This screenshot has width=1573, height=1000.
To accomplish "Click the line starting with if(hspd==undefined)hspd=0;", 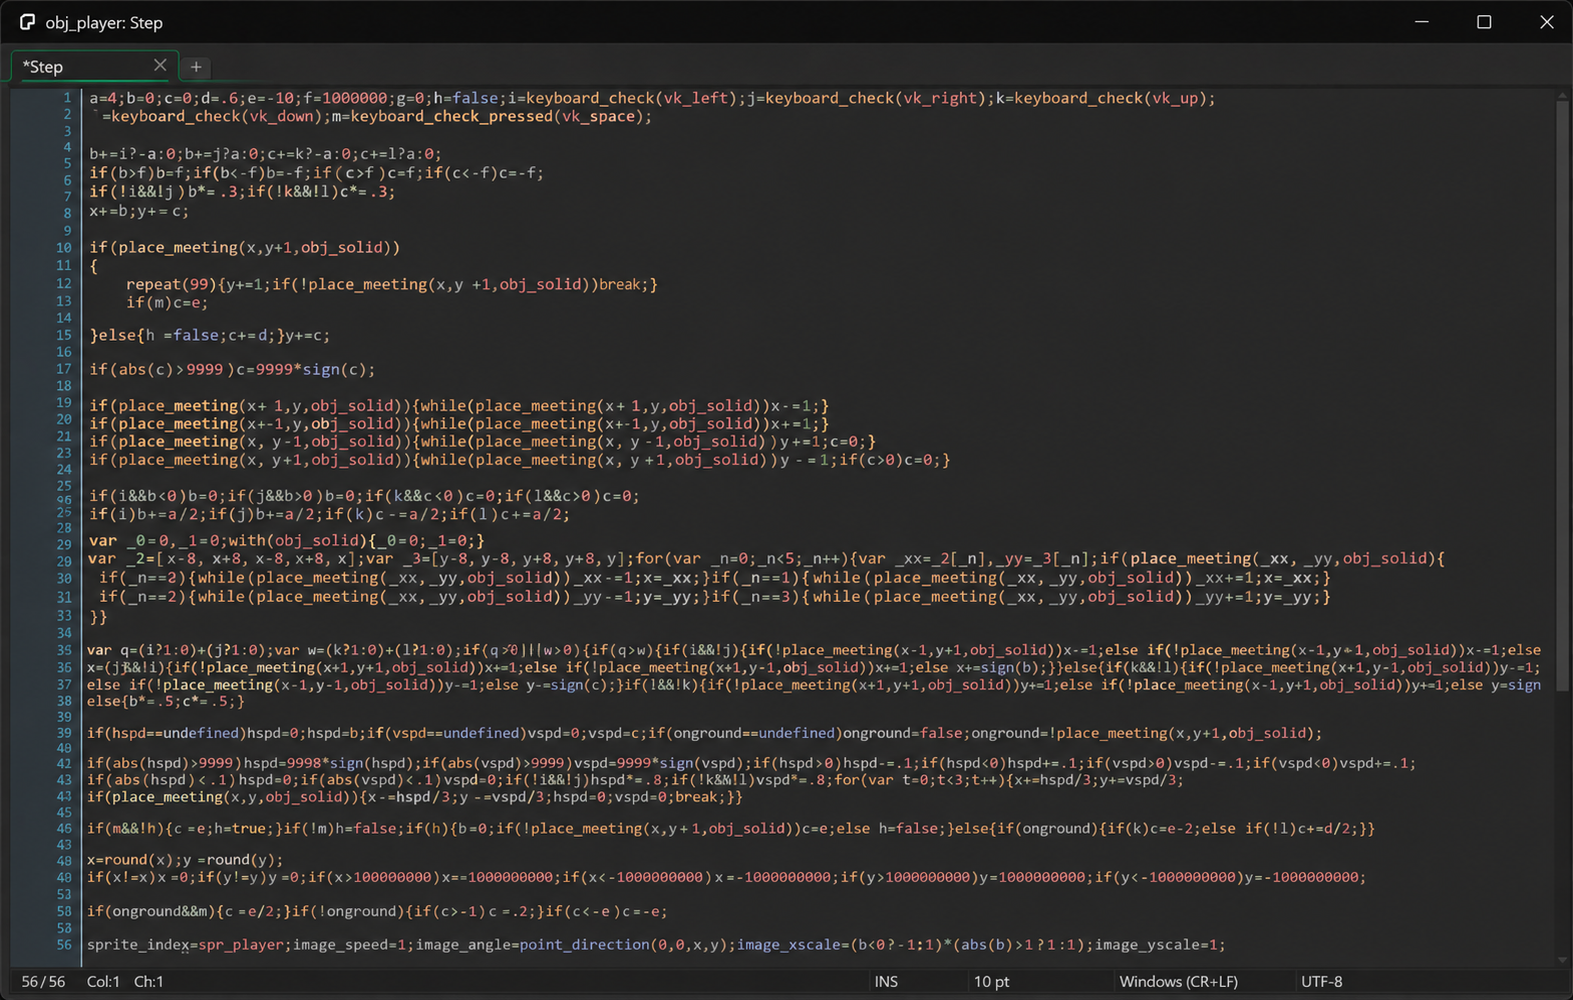I will click(705, 733).
